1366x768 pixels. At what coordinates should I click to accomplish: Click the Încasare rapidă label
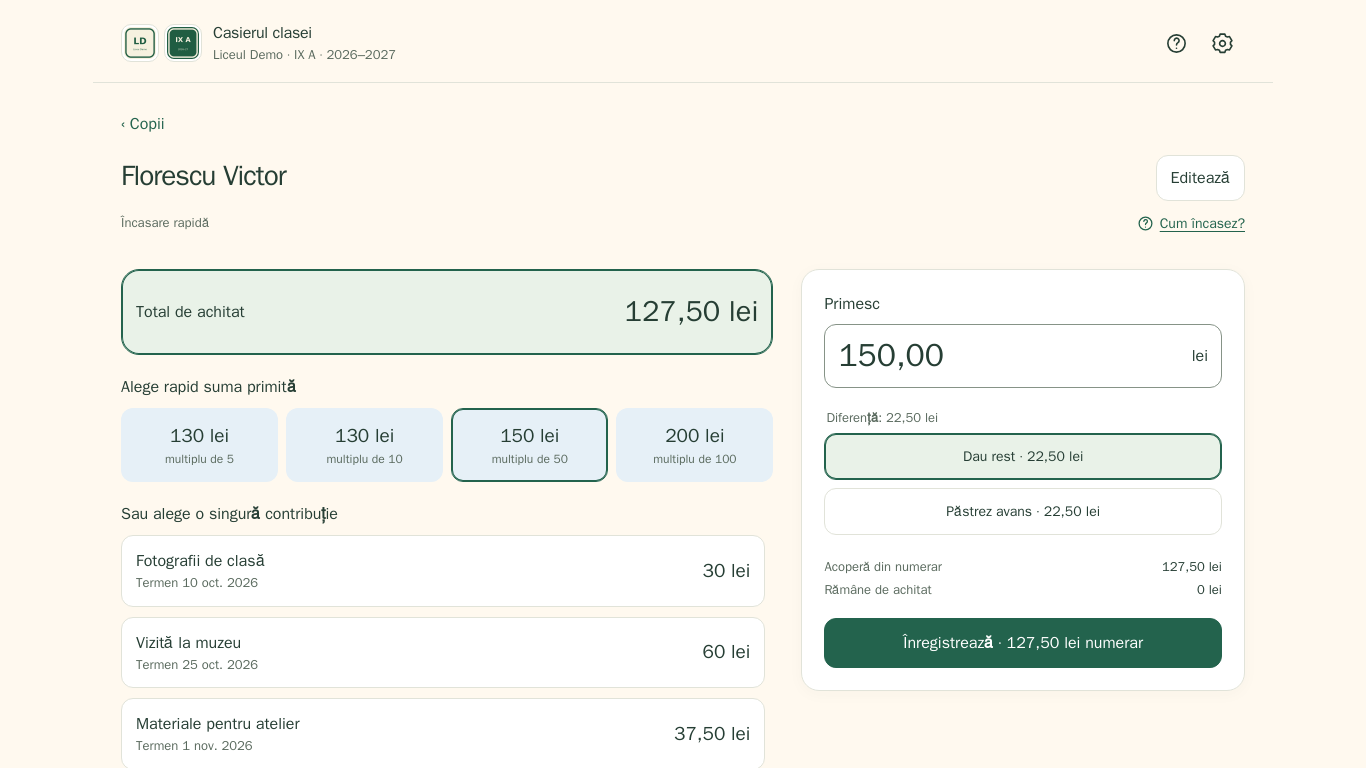[x=165, y=223]
